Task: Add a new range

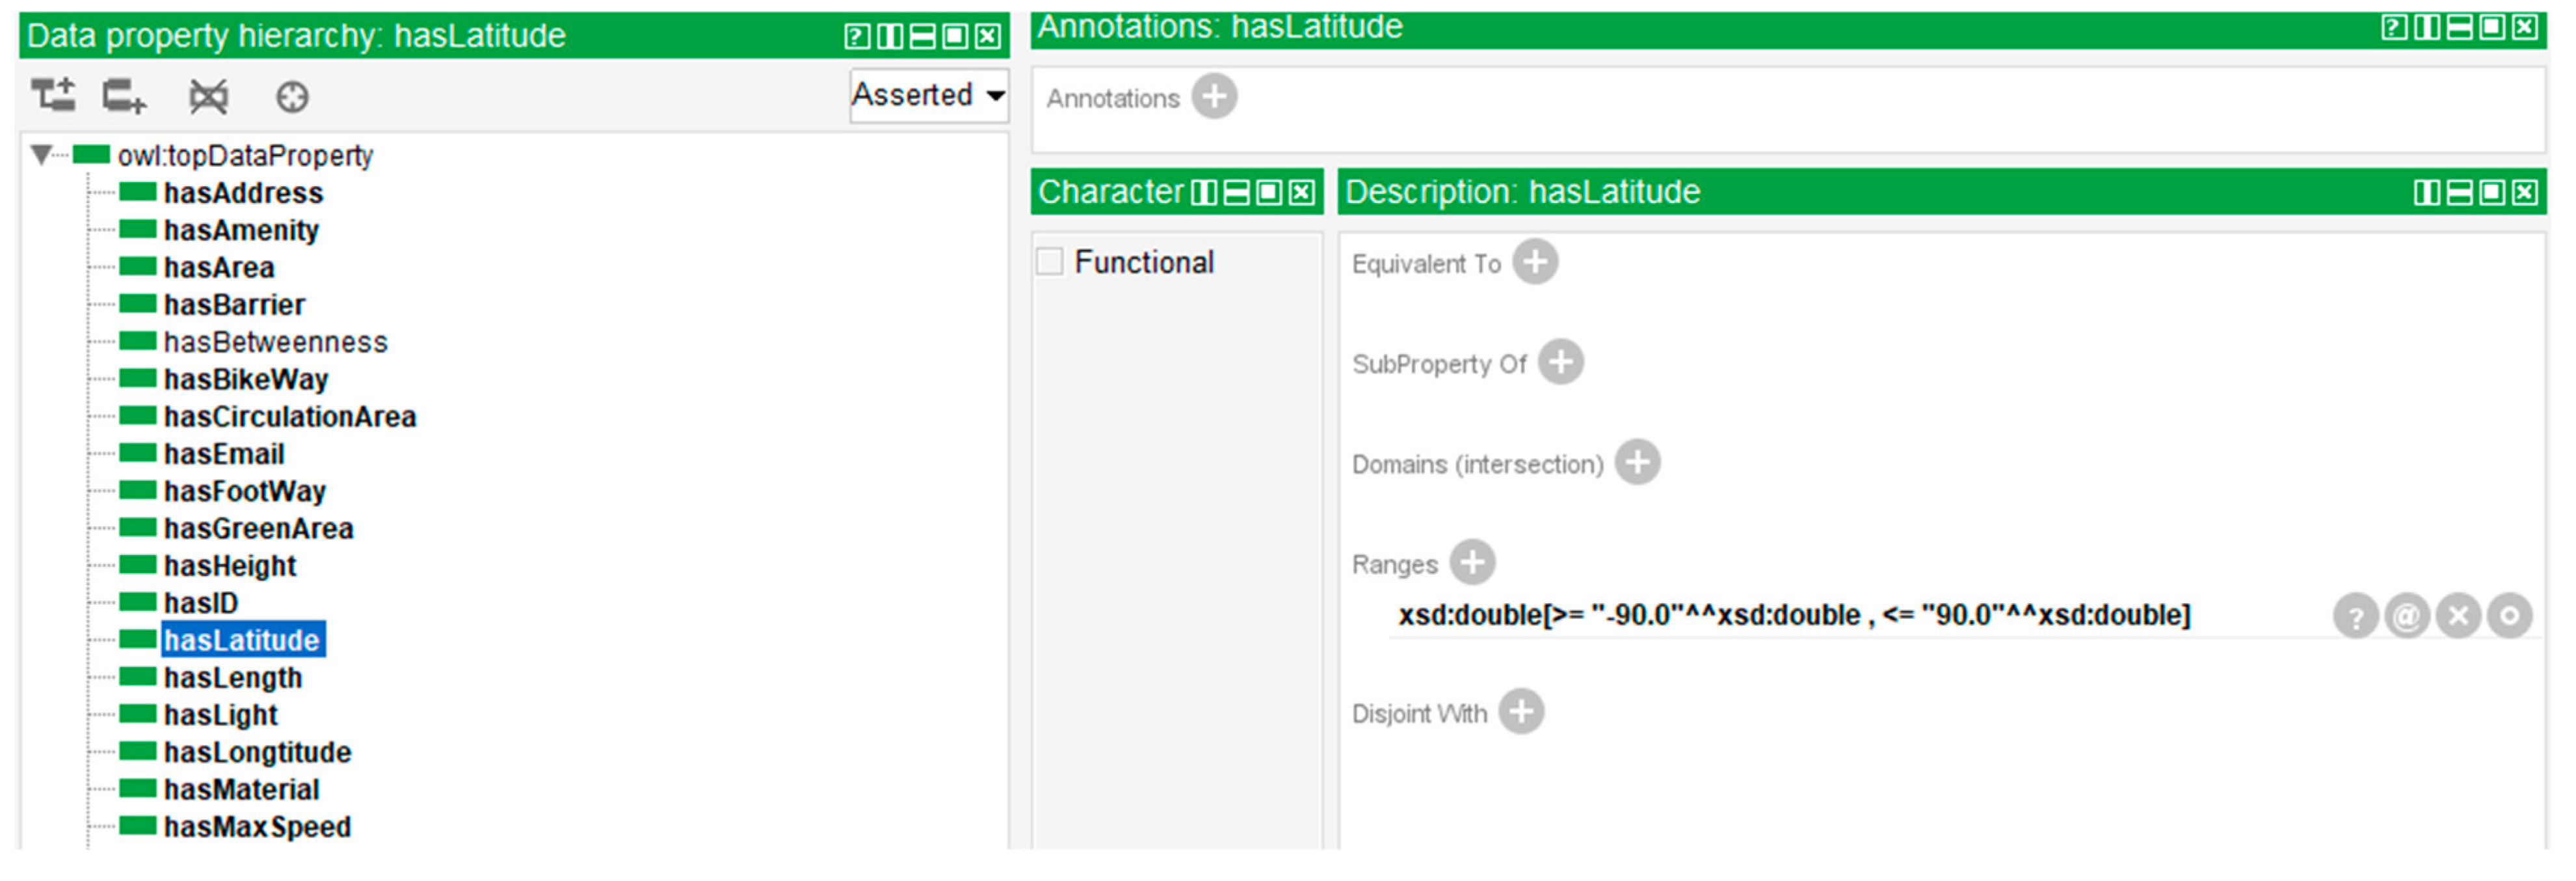Action: pyautogui.click(x=1472, y=563)
